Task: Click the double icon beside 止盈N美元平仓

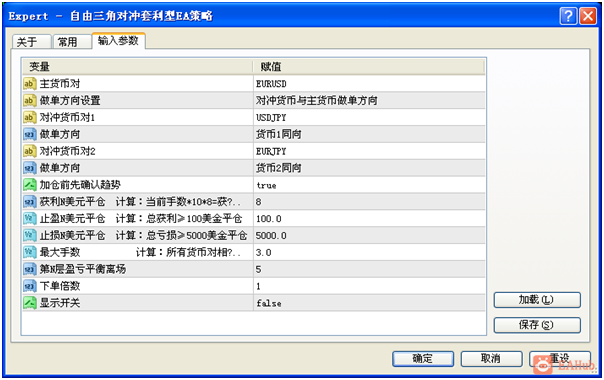Action: pos(30,219)
